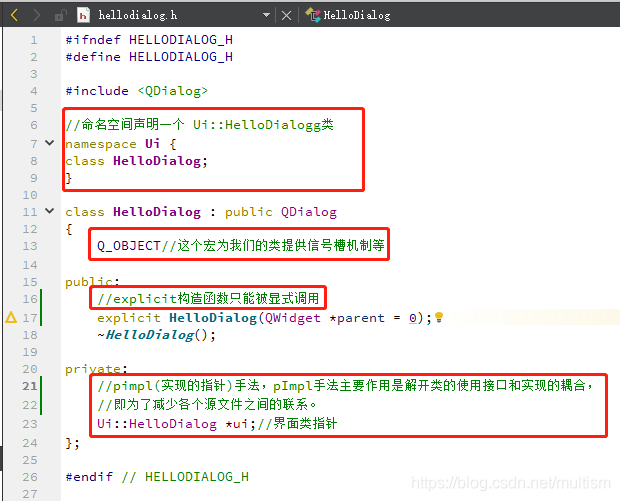Go back using the yellow left arrow
620x501 pixels.
click(14, 15)
